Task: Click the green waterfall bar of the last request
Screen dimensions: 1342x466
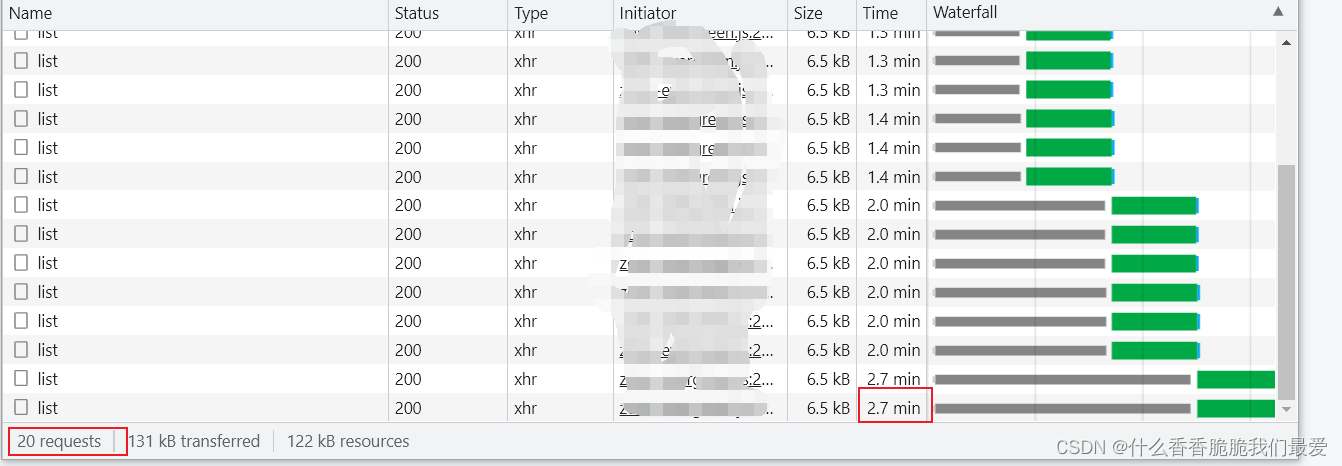Action: click(x=1235, y=408)
